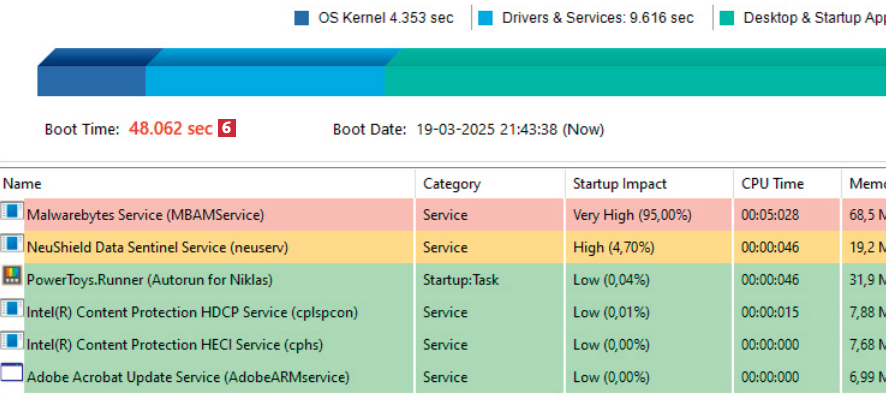Sort by the Category column header
886x400 pixels.
coord(451,184)
